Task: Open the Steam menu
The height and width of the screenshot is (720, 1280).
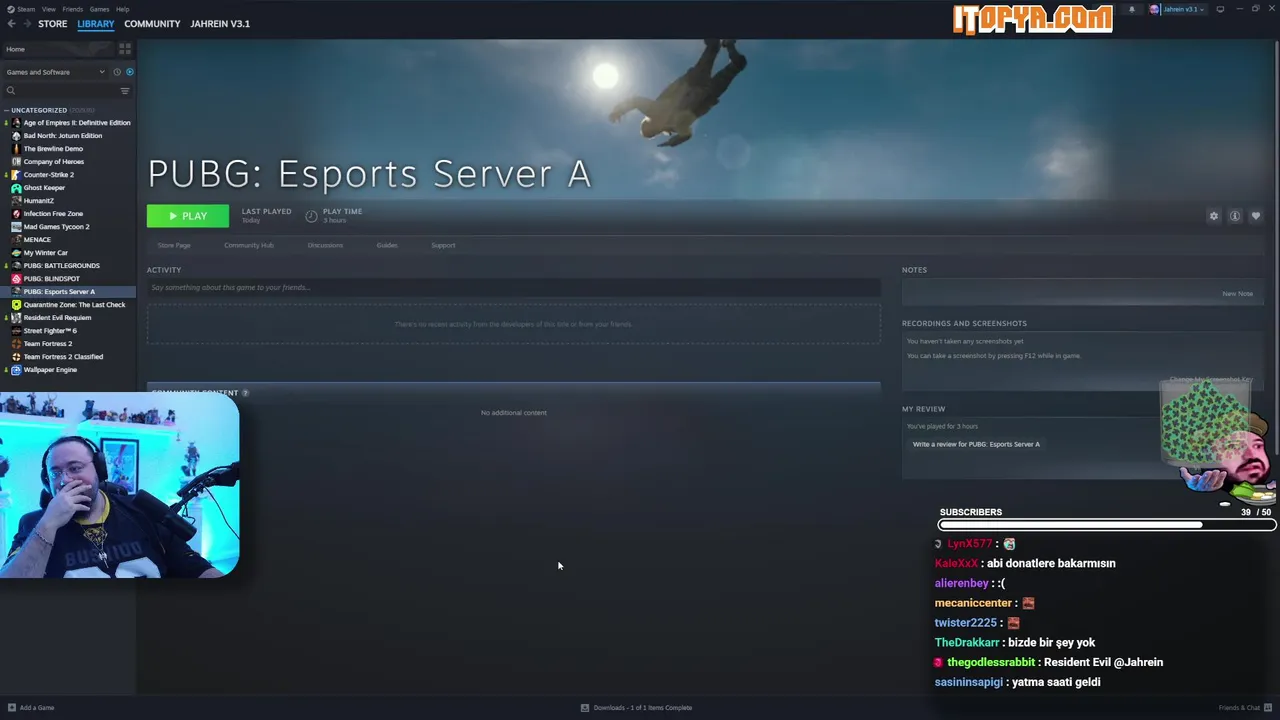Action: (28, 9)
